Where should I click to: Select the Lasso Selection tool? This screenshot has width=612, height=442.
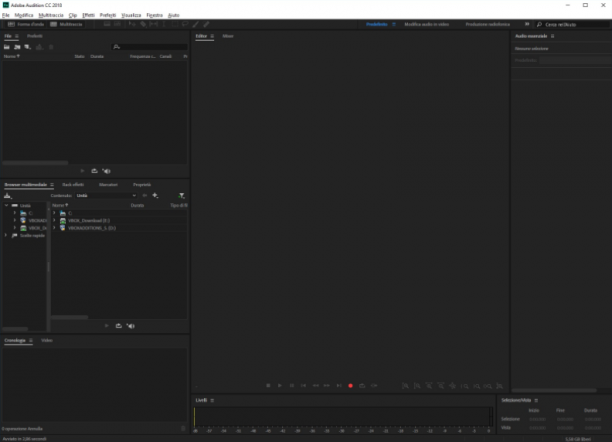coord(185,24)
